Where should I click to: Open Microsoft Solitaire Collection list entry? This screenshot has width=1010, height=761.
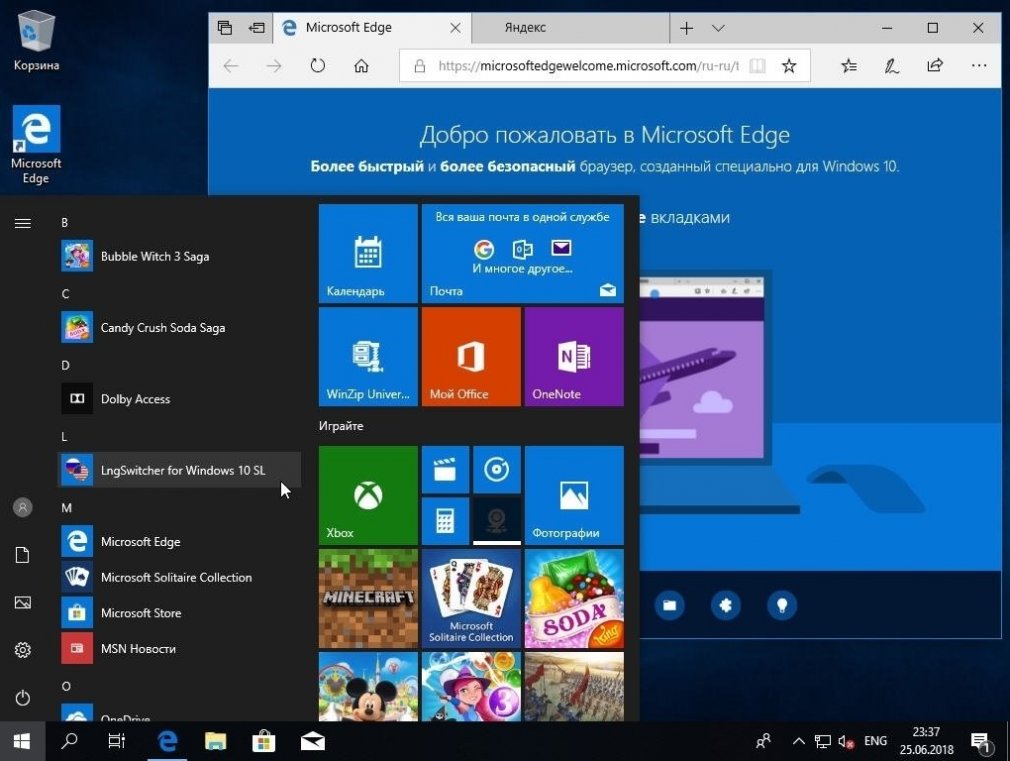coord(180,577)
